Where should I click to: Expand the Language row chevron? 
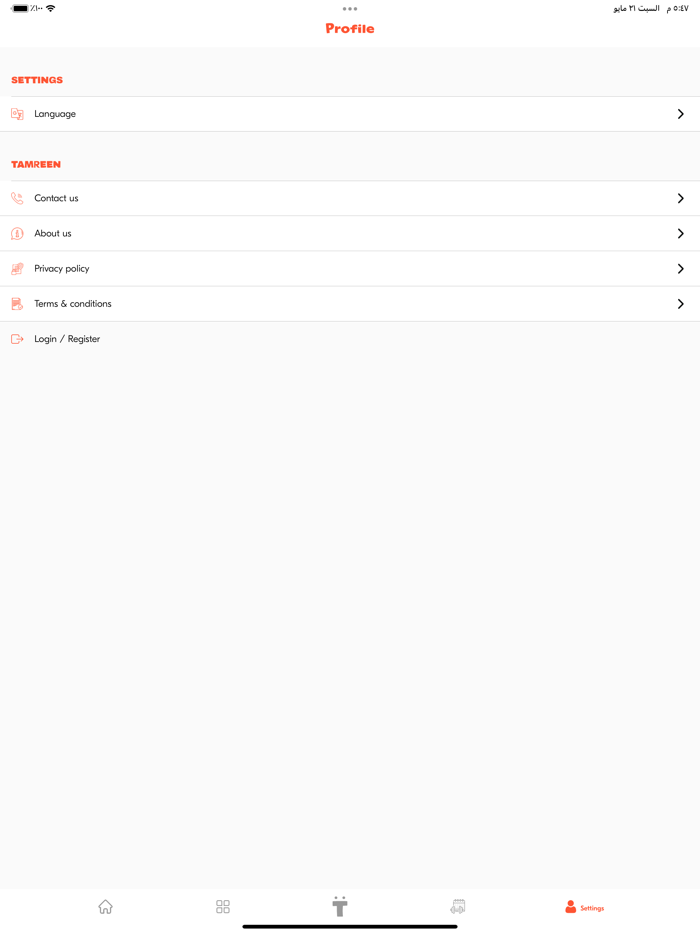681,113
